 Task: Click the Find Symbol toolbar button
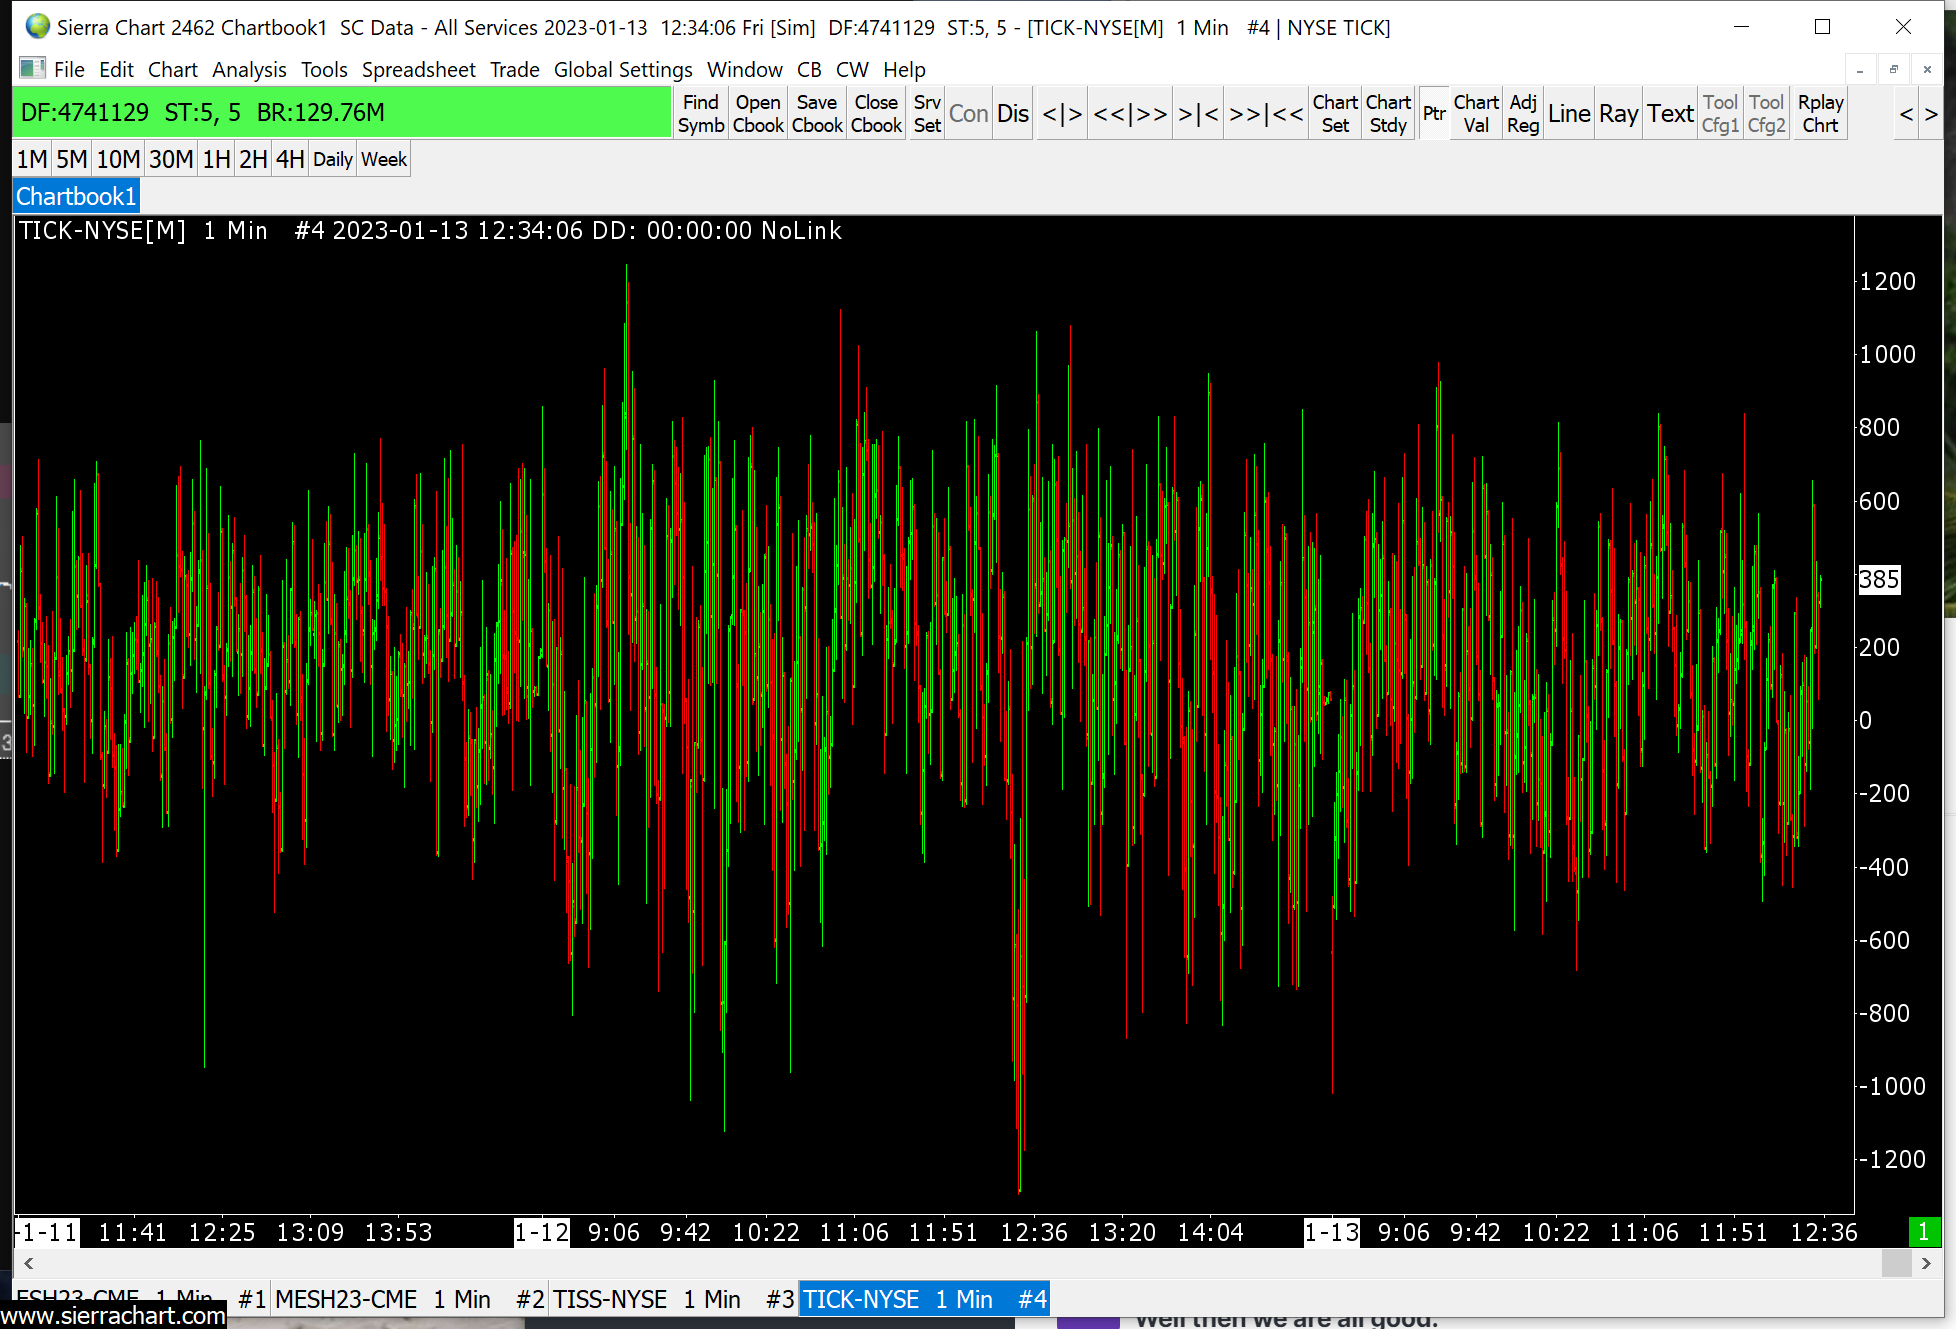700,113
